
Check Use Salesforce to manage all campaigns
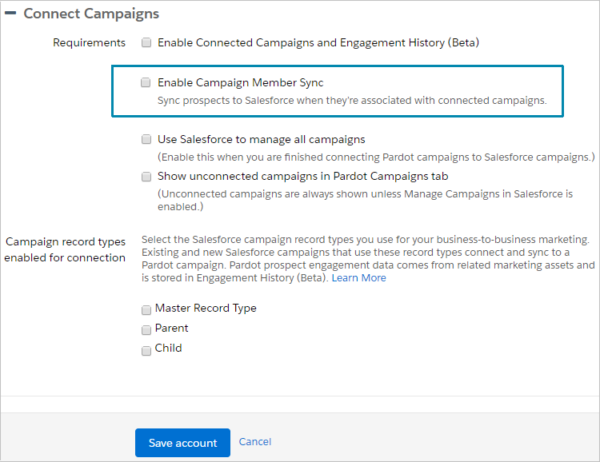(x=146, y=139)
